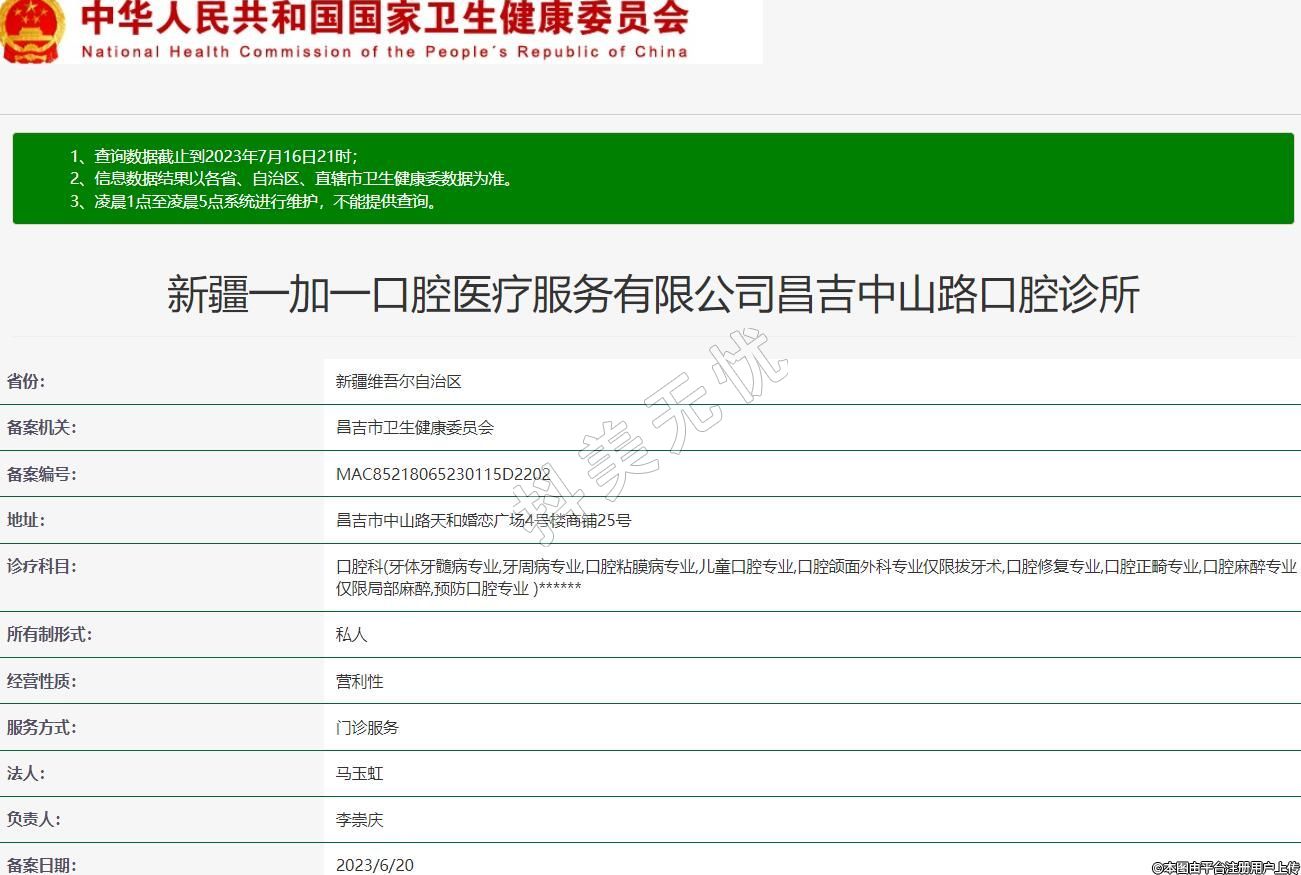Image resolution: width=1301 pixels, height=875 pixels.
Task: Click the service mode value 门诊服务
Action: tap(367, 728)
